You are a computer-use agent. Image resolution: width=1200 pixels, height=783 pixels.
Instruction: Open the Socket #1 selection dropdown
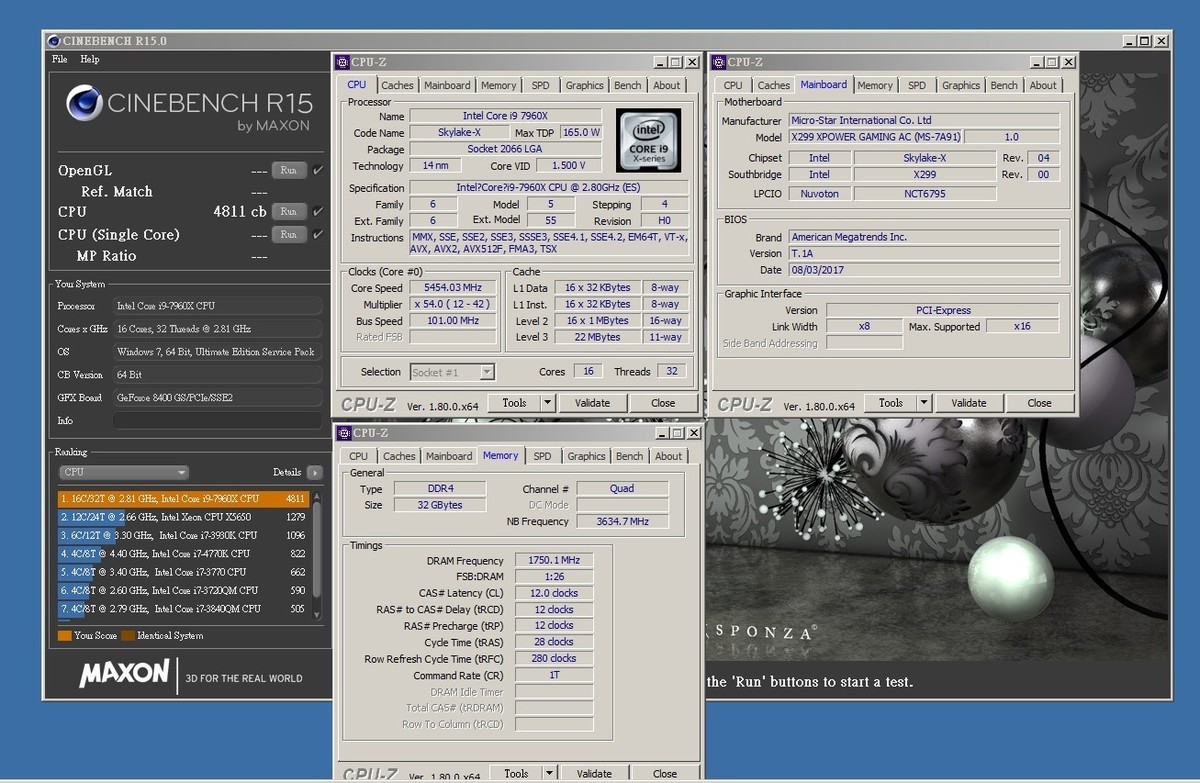489,371
